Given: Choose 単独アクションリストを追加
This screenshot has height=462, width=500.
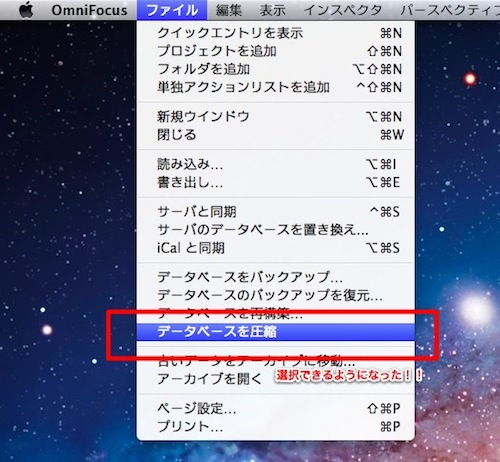Looking at the screenshot, I should pyautogui.click(x=276, y=87).
